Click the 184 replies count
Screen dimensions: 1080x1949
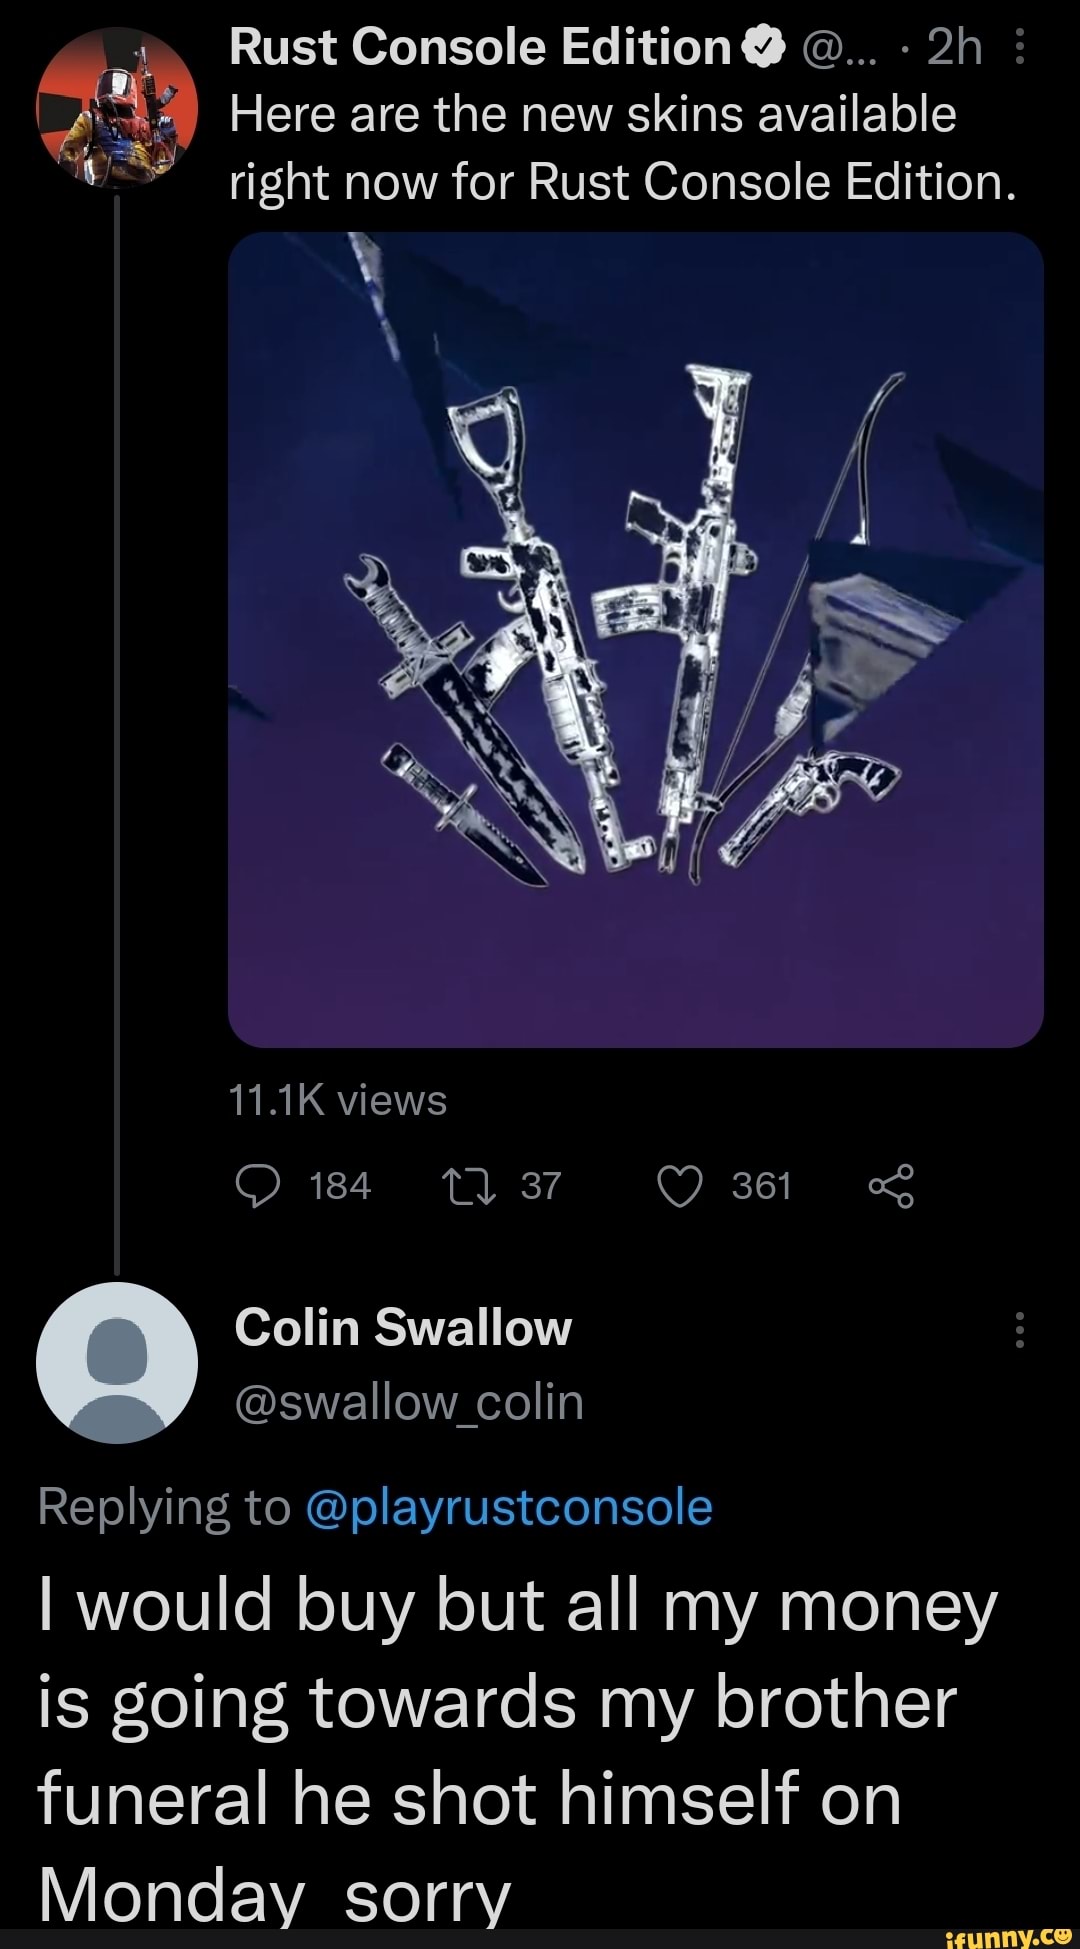(x=340, y=1187)
